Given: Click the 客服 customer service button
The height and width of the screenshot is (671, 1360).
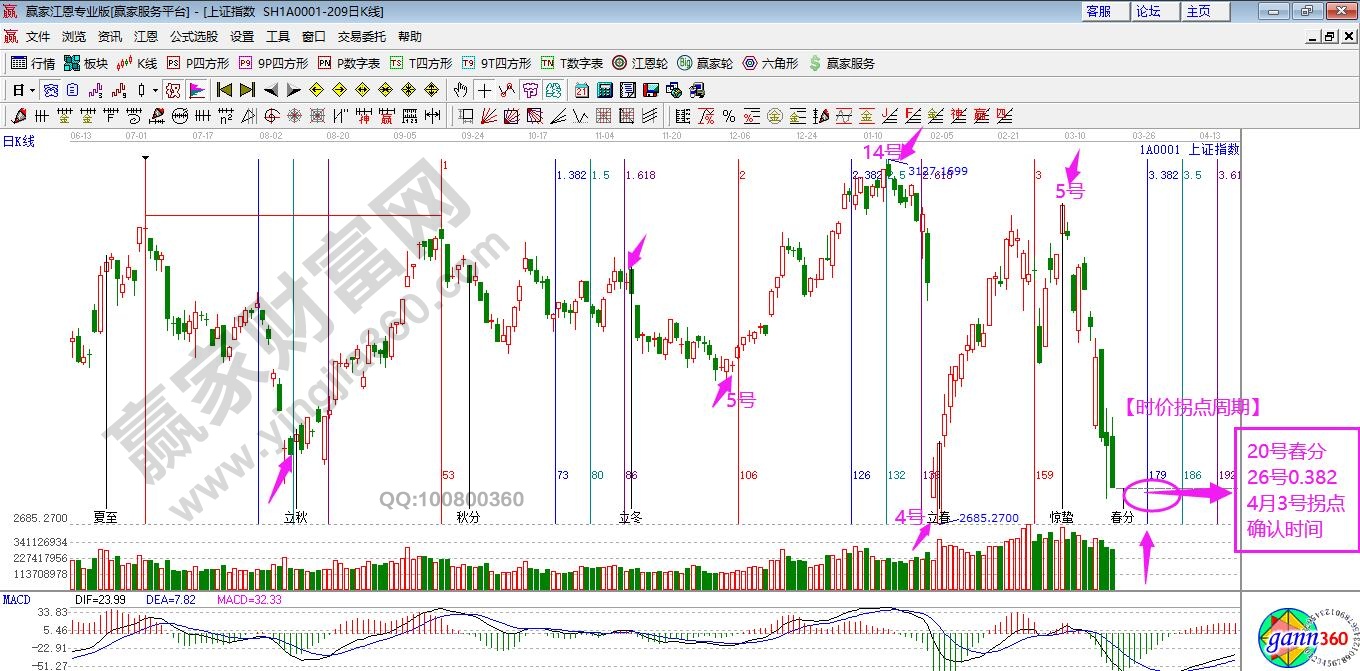Looking at the screenshot, I should pos(1098,11).
